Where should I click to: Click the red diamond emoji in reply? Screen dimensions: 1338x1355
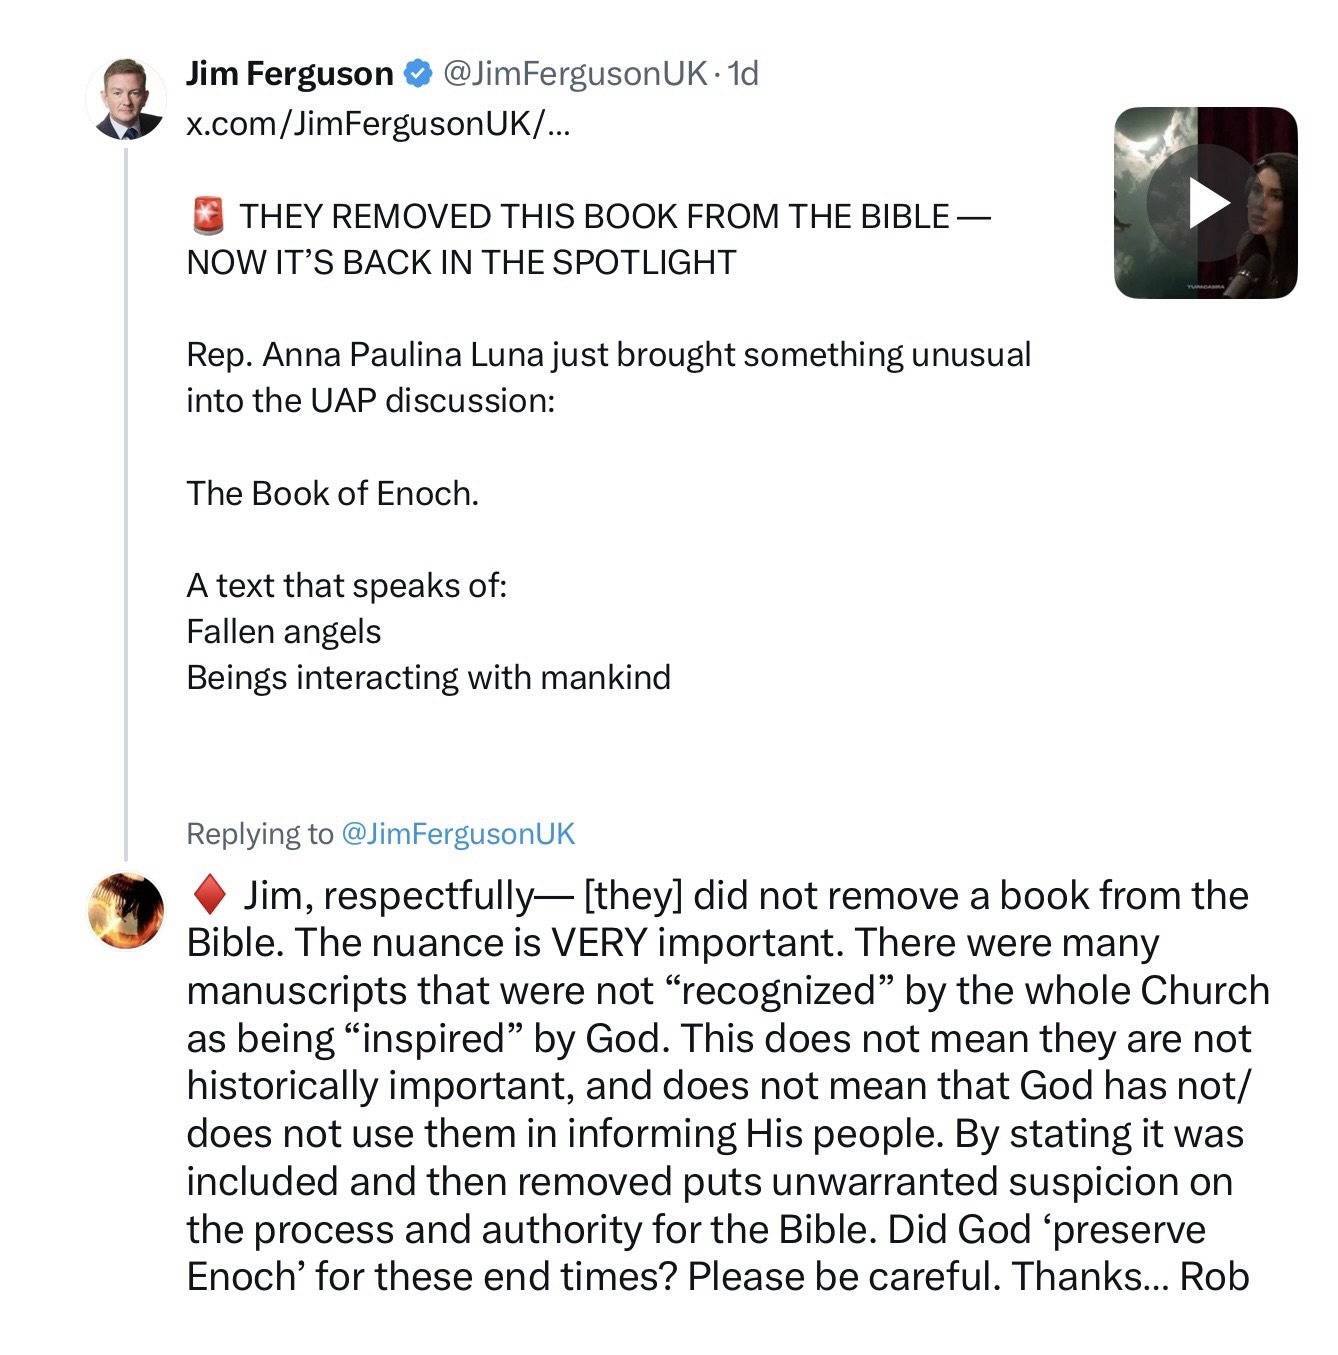click(209, 895)
